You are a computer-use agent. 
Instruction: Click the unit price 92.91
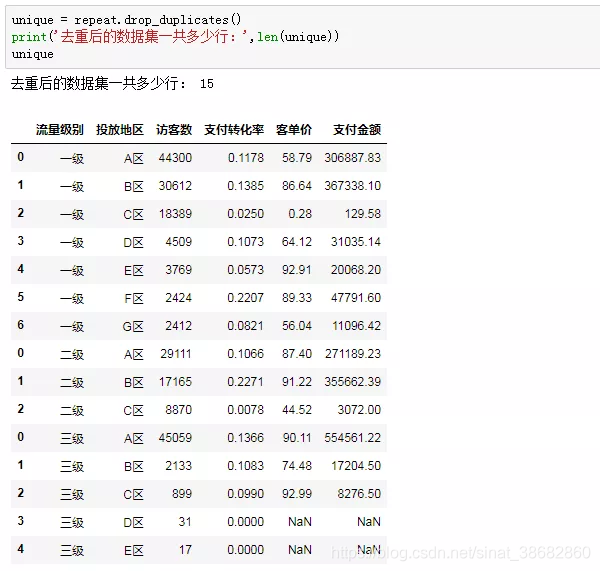297,270
